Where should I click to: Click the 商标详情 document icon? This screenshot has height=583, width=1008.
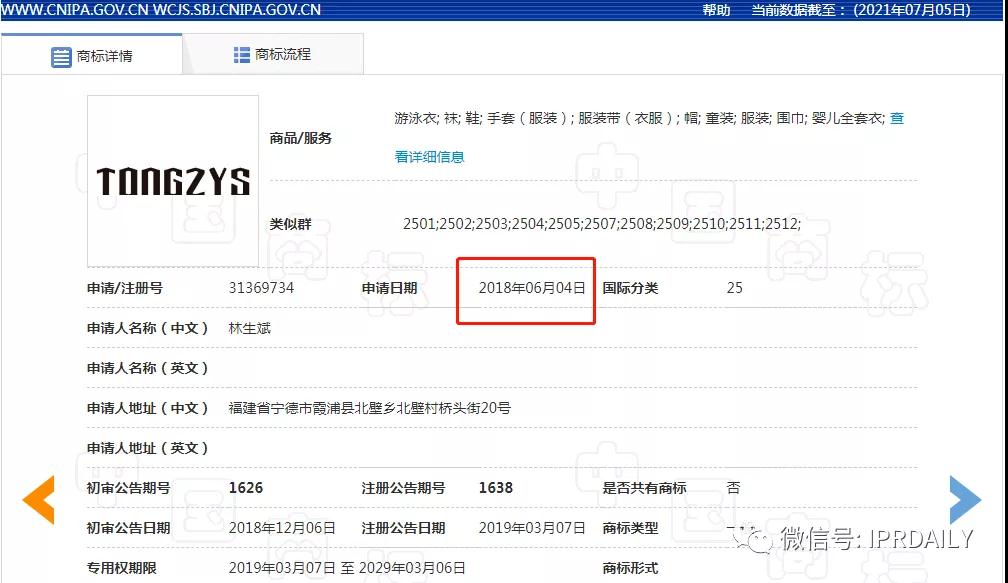(61, 57)
